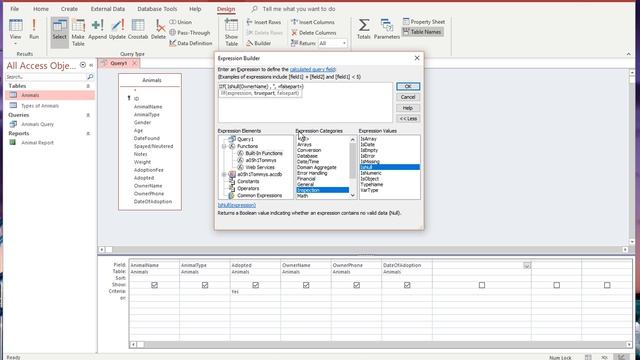The image size is (640, 360).
Task: Choose the Update query type
Action: (x=118, y=29)
